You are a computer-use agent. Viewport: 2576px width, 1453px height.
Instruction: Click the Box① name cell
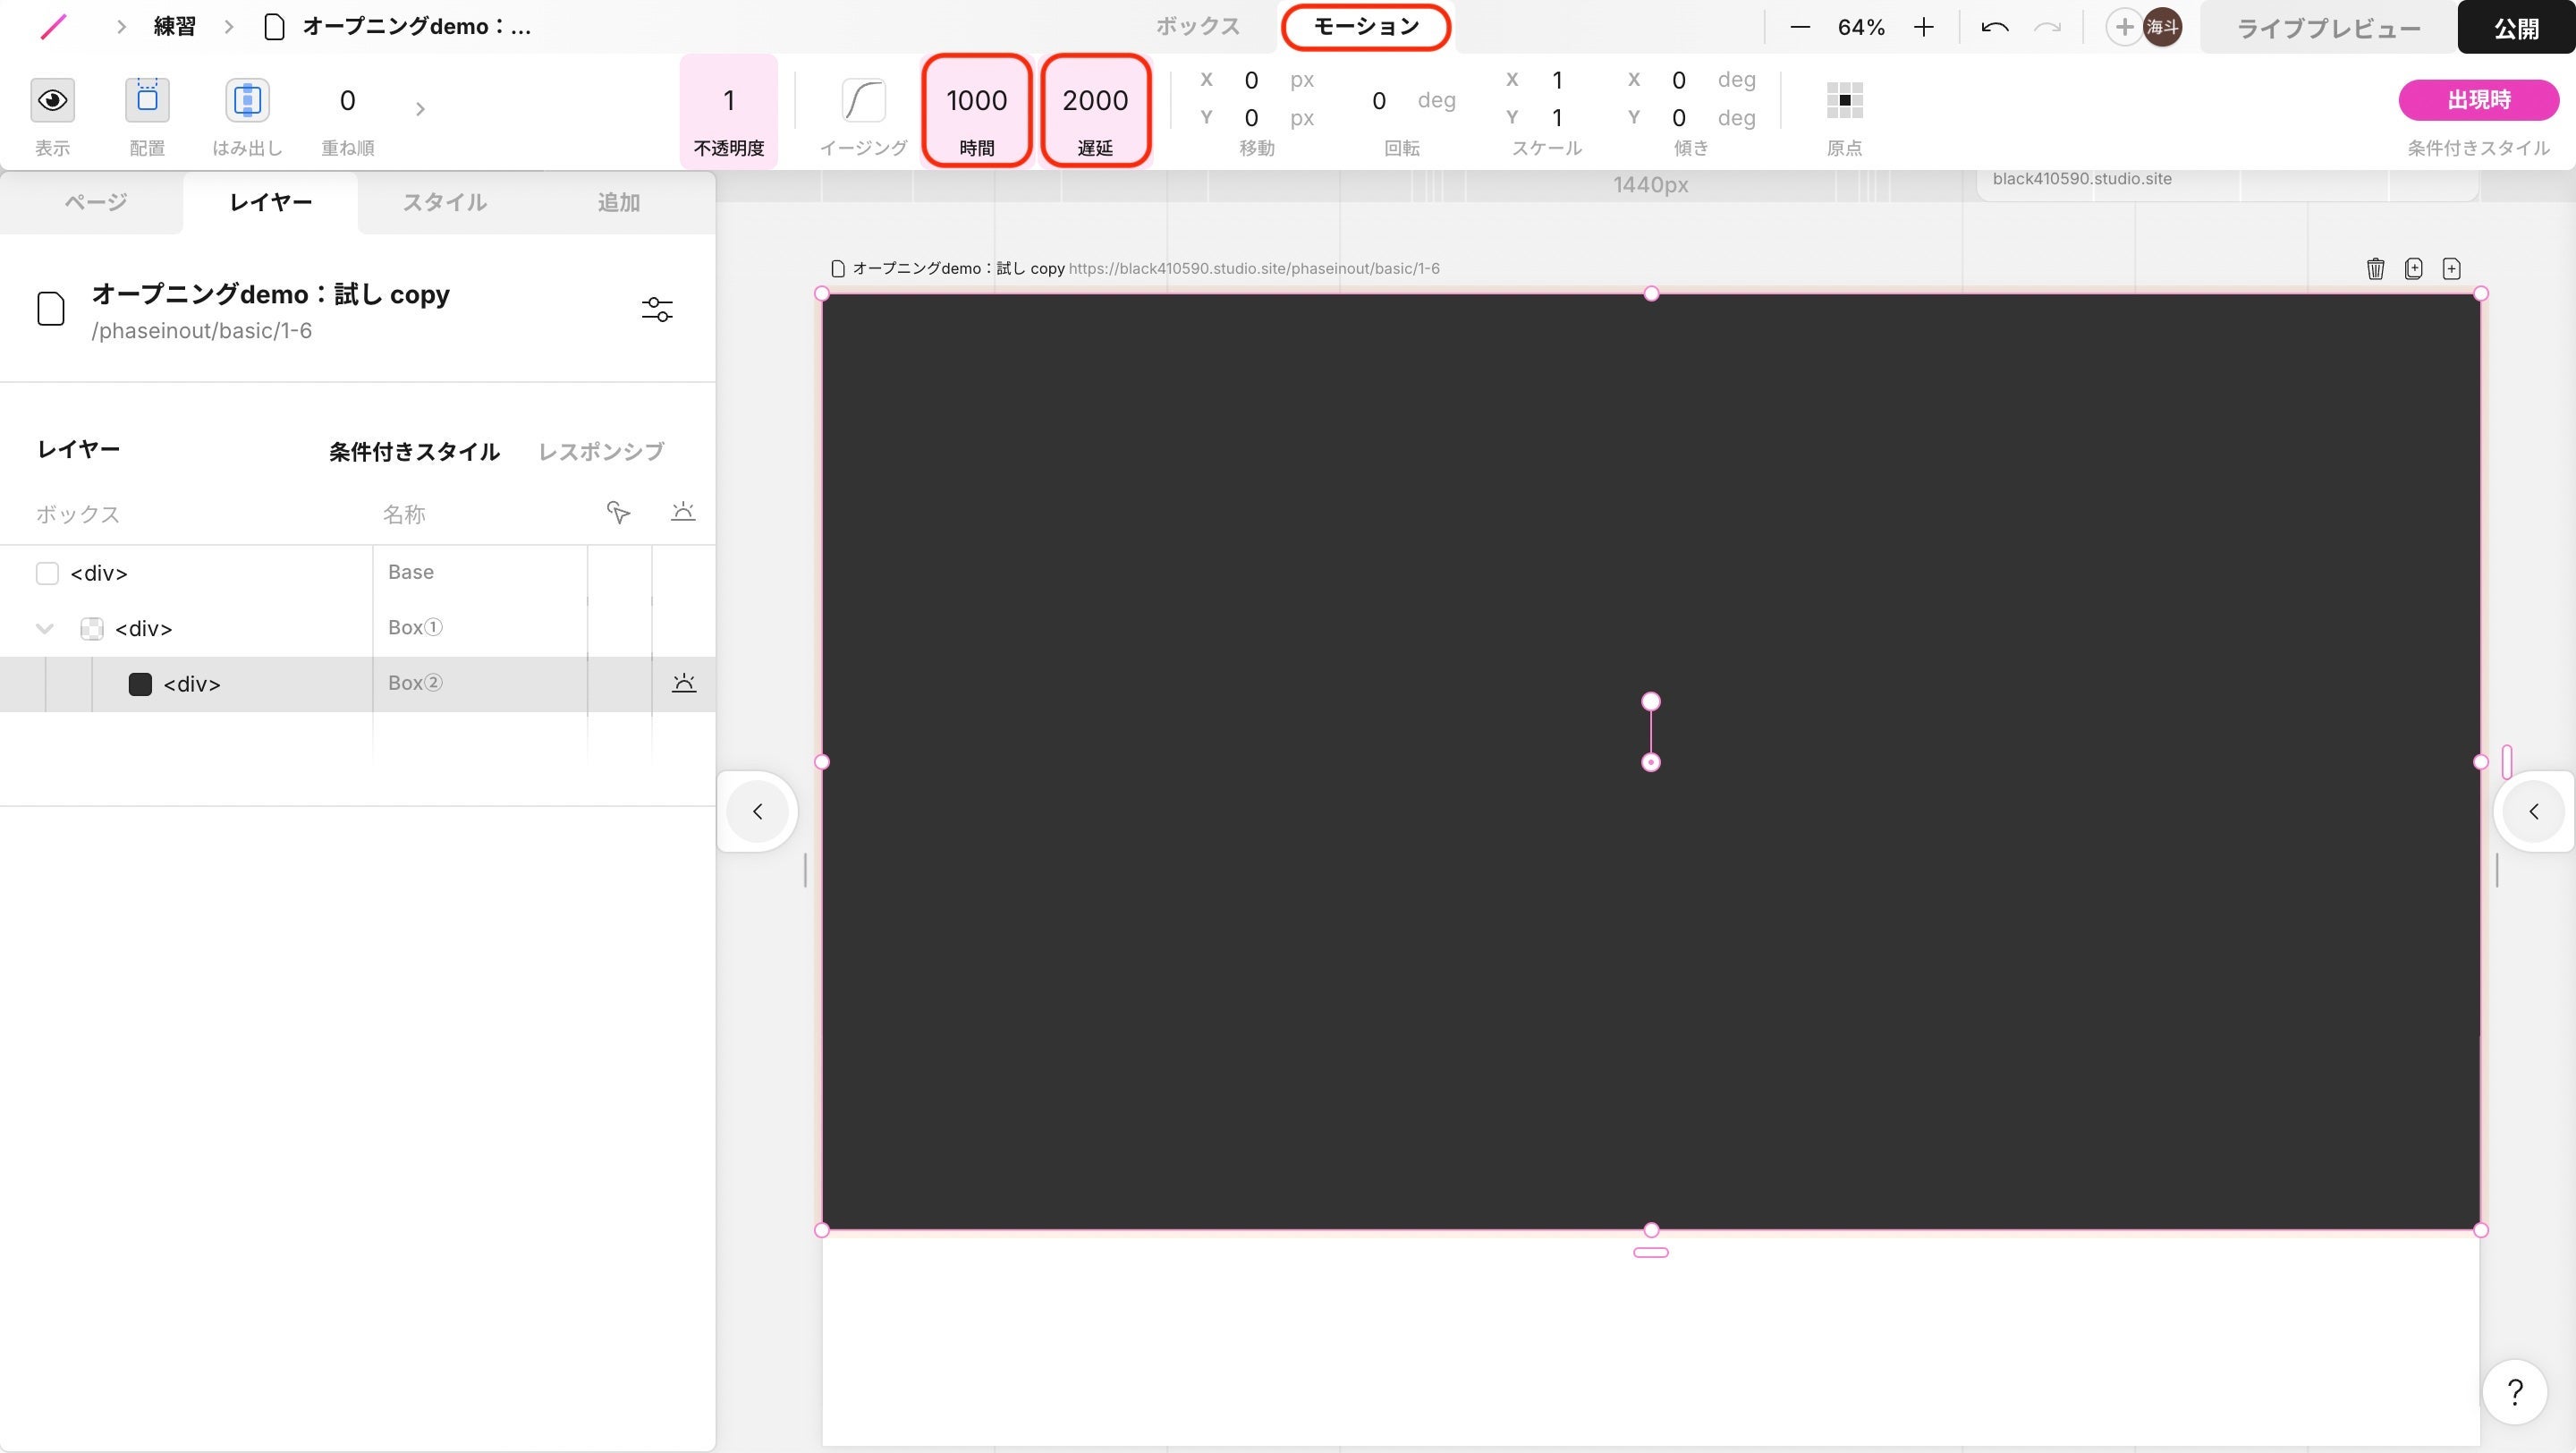(480, 628)
